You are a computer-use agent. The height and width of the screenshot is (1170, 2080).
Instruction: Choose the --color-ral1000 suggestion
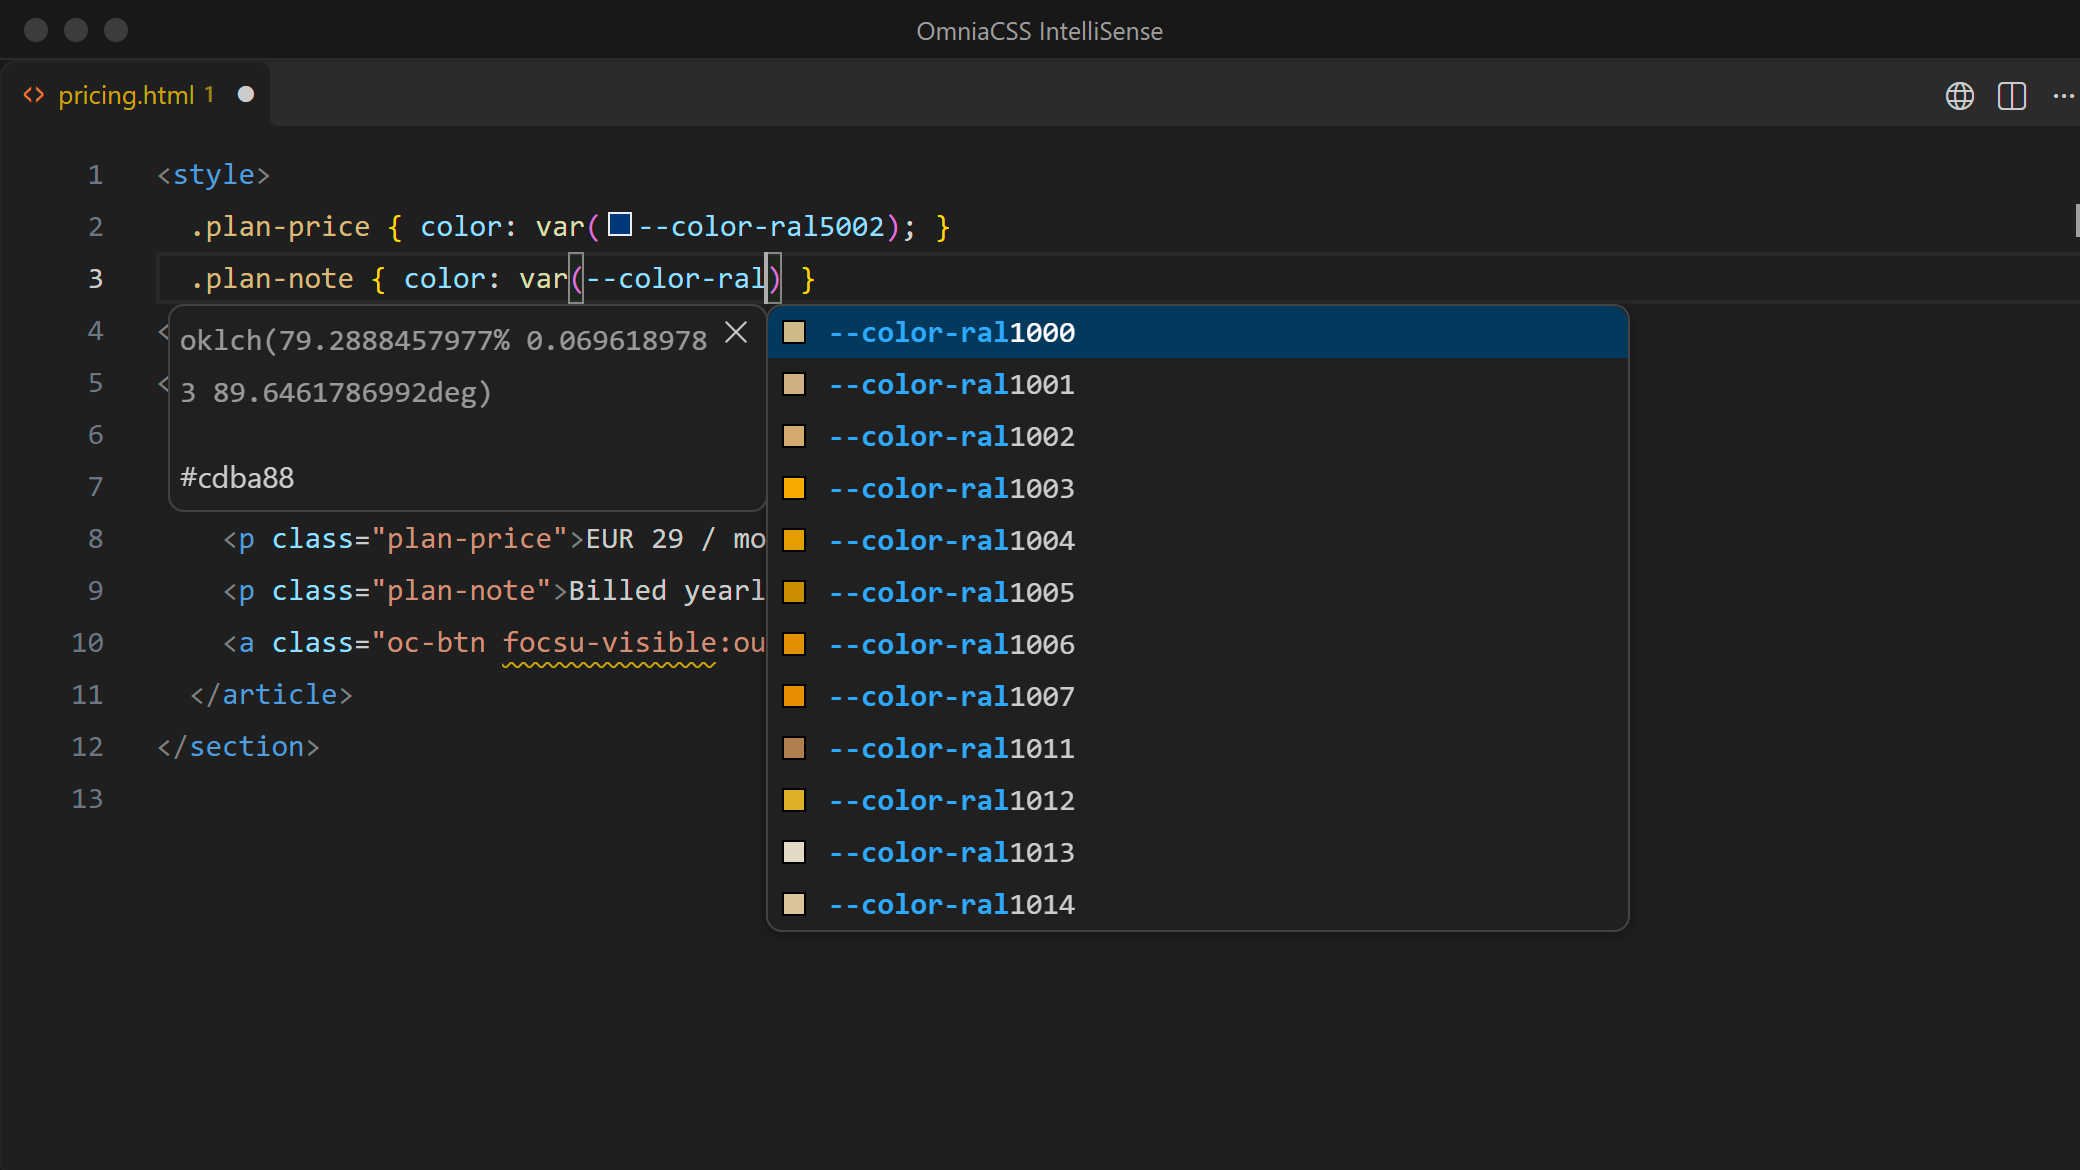(1198, 332)
